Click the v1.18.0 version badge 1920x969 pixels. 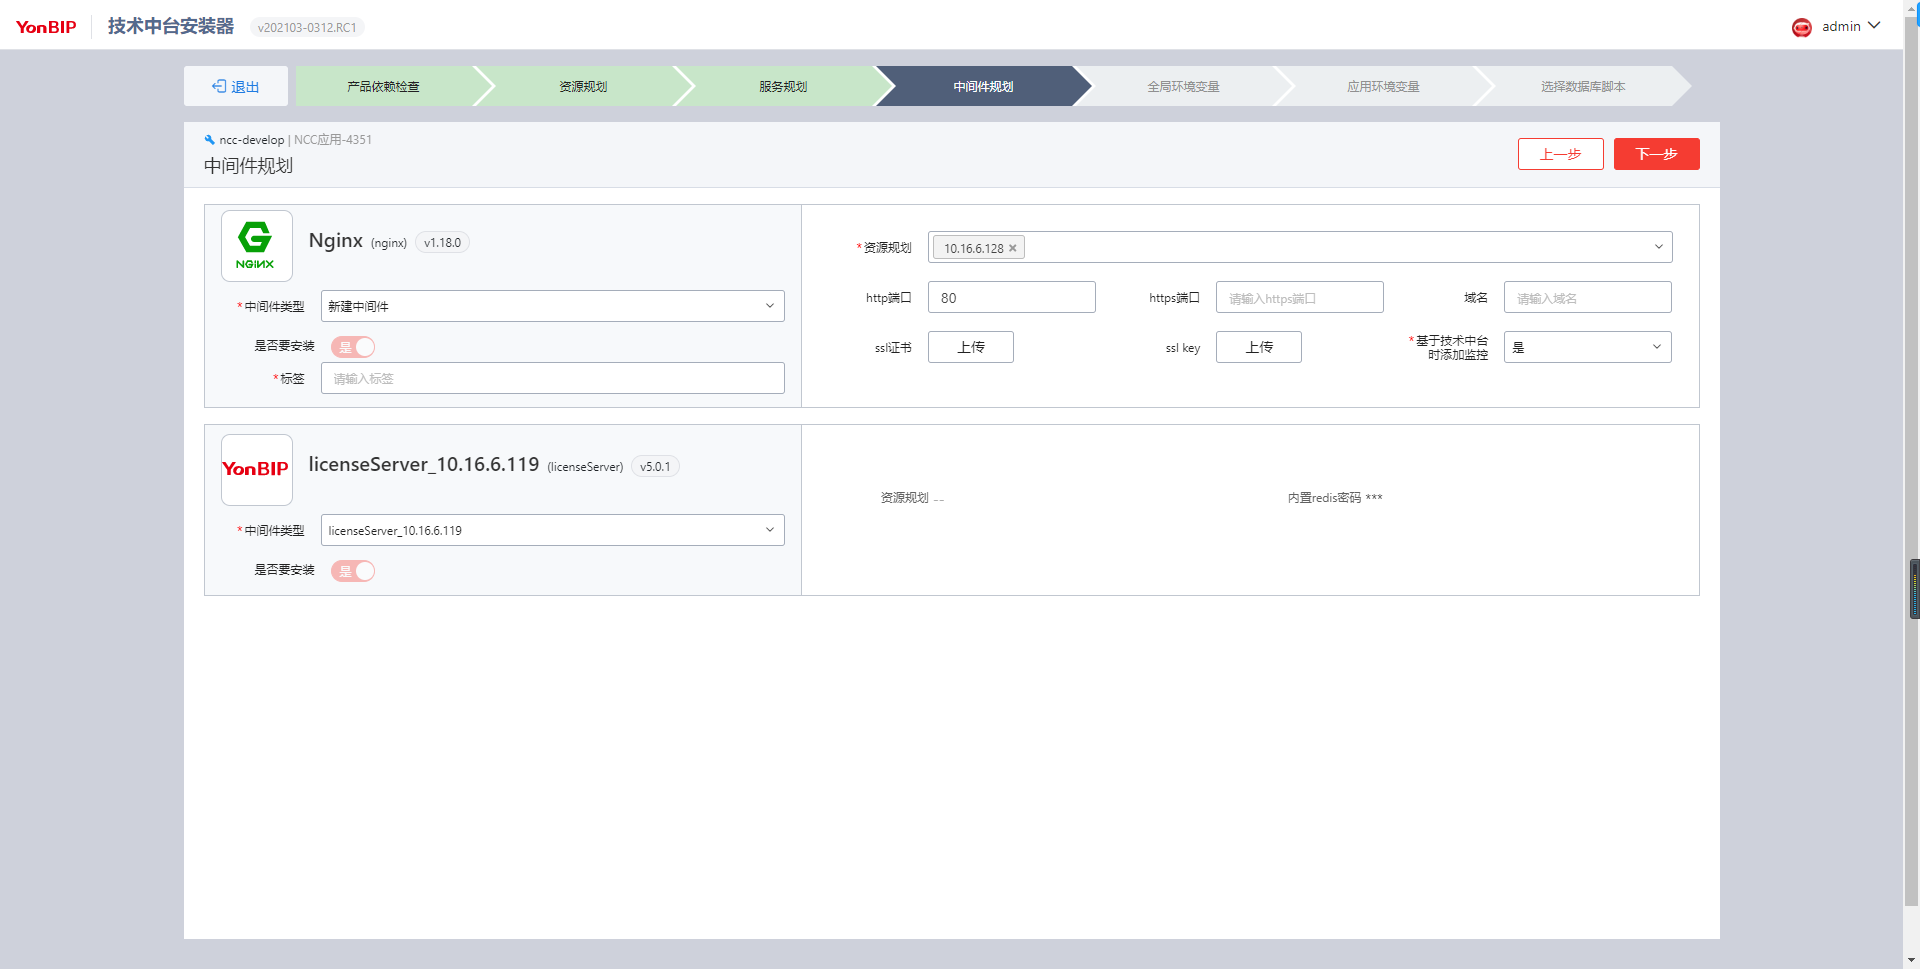tap(442, 242)
